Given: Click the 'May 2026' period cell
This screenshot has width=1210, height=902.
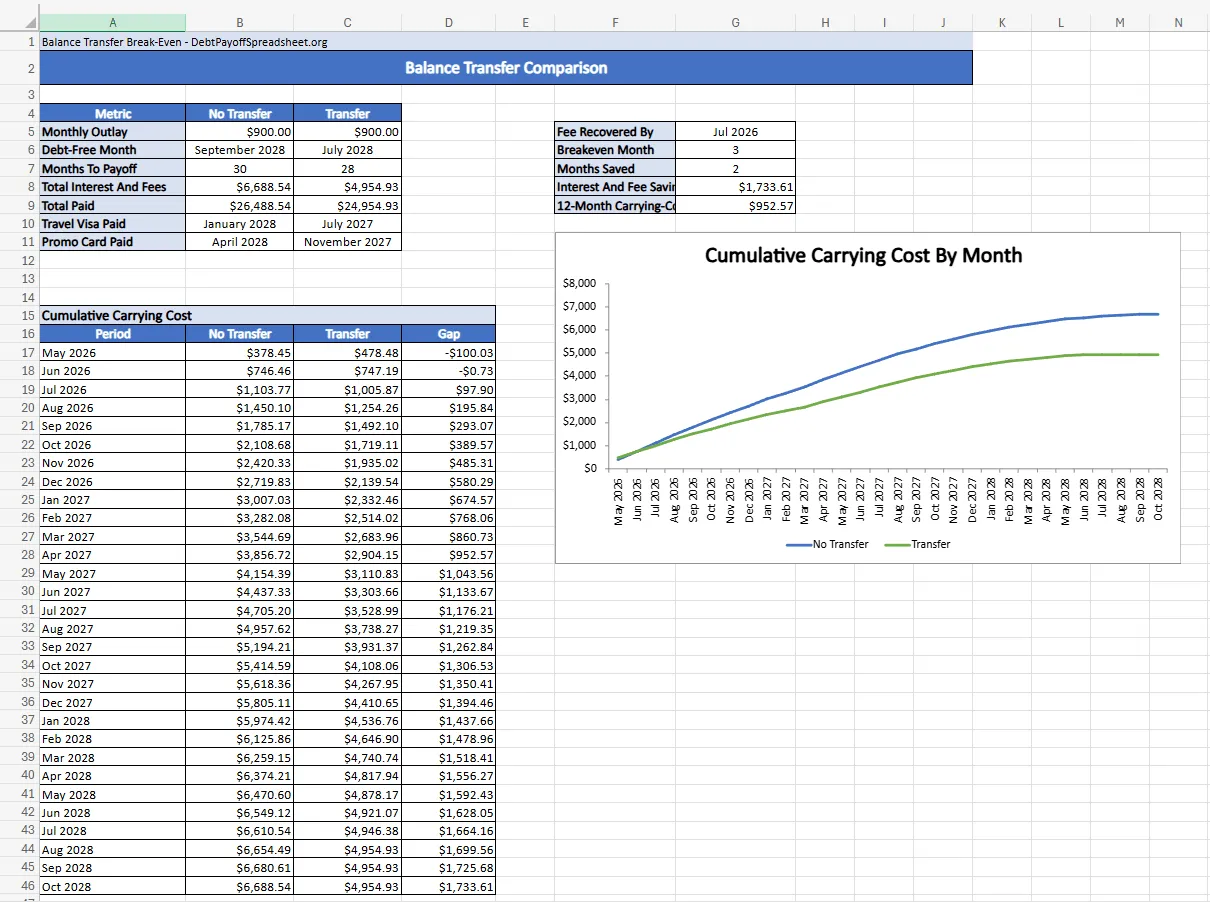Looking at the screenshot, I should (x=112, y=352).
